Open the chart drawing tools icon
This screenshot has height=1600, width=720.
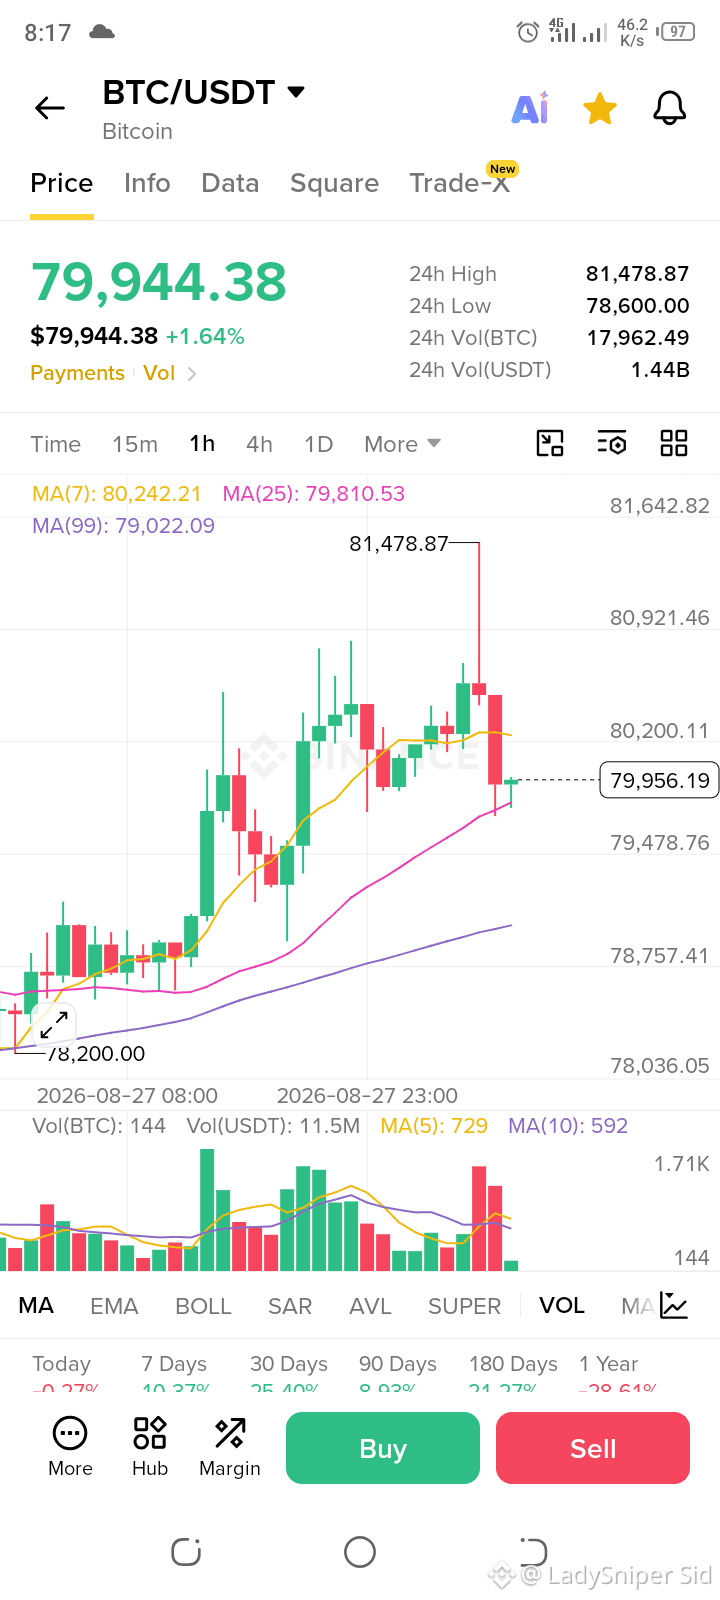tap(550, 443)
